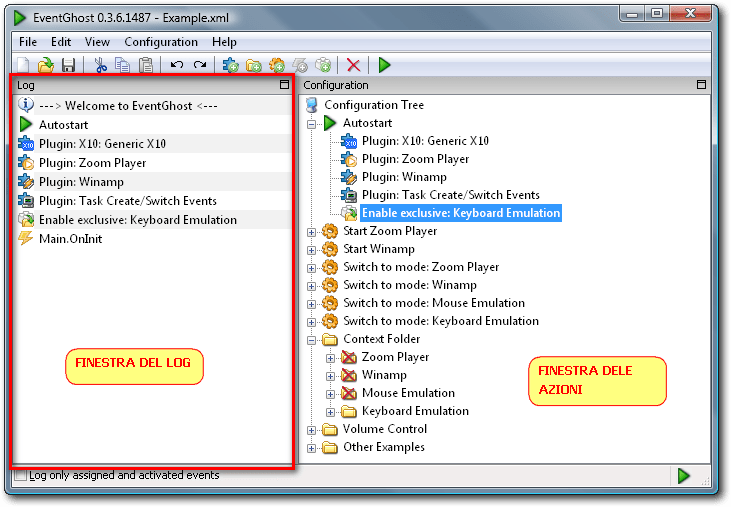Expand the Start Winamp macro
Screen dimensions: 731x507
click(311, 250)
